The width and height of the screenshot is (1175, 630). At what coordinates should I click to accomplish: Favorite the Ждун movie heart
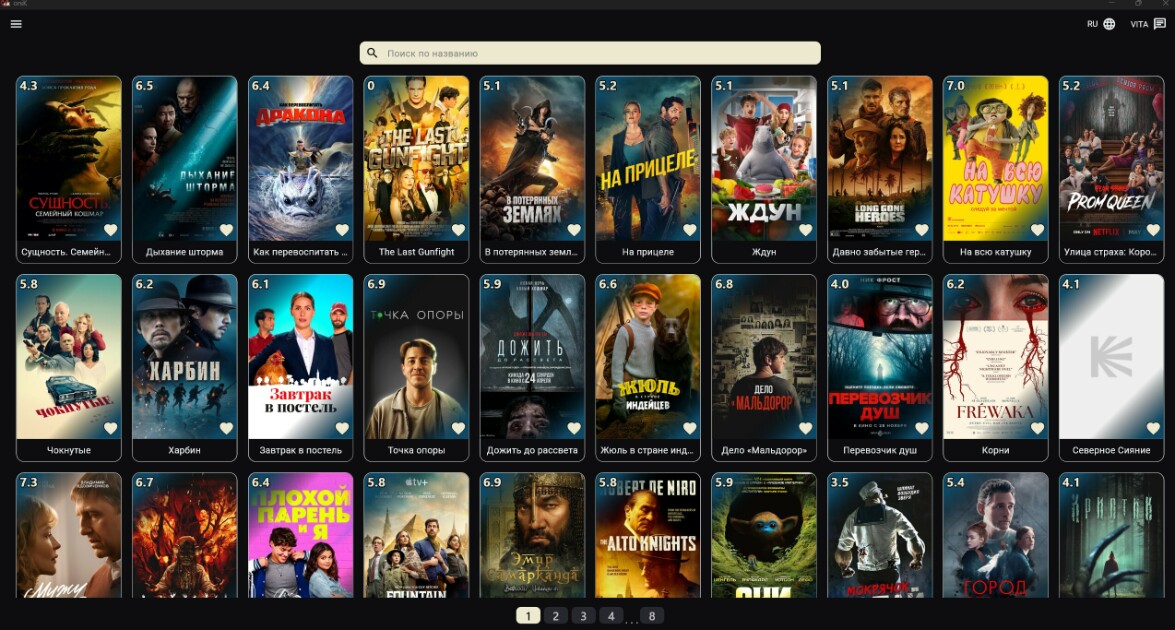806,230
